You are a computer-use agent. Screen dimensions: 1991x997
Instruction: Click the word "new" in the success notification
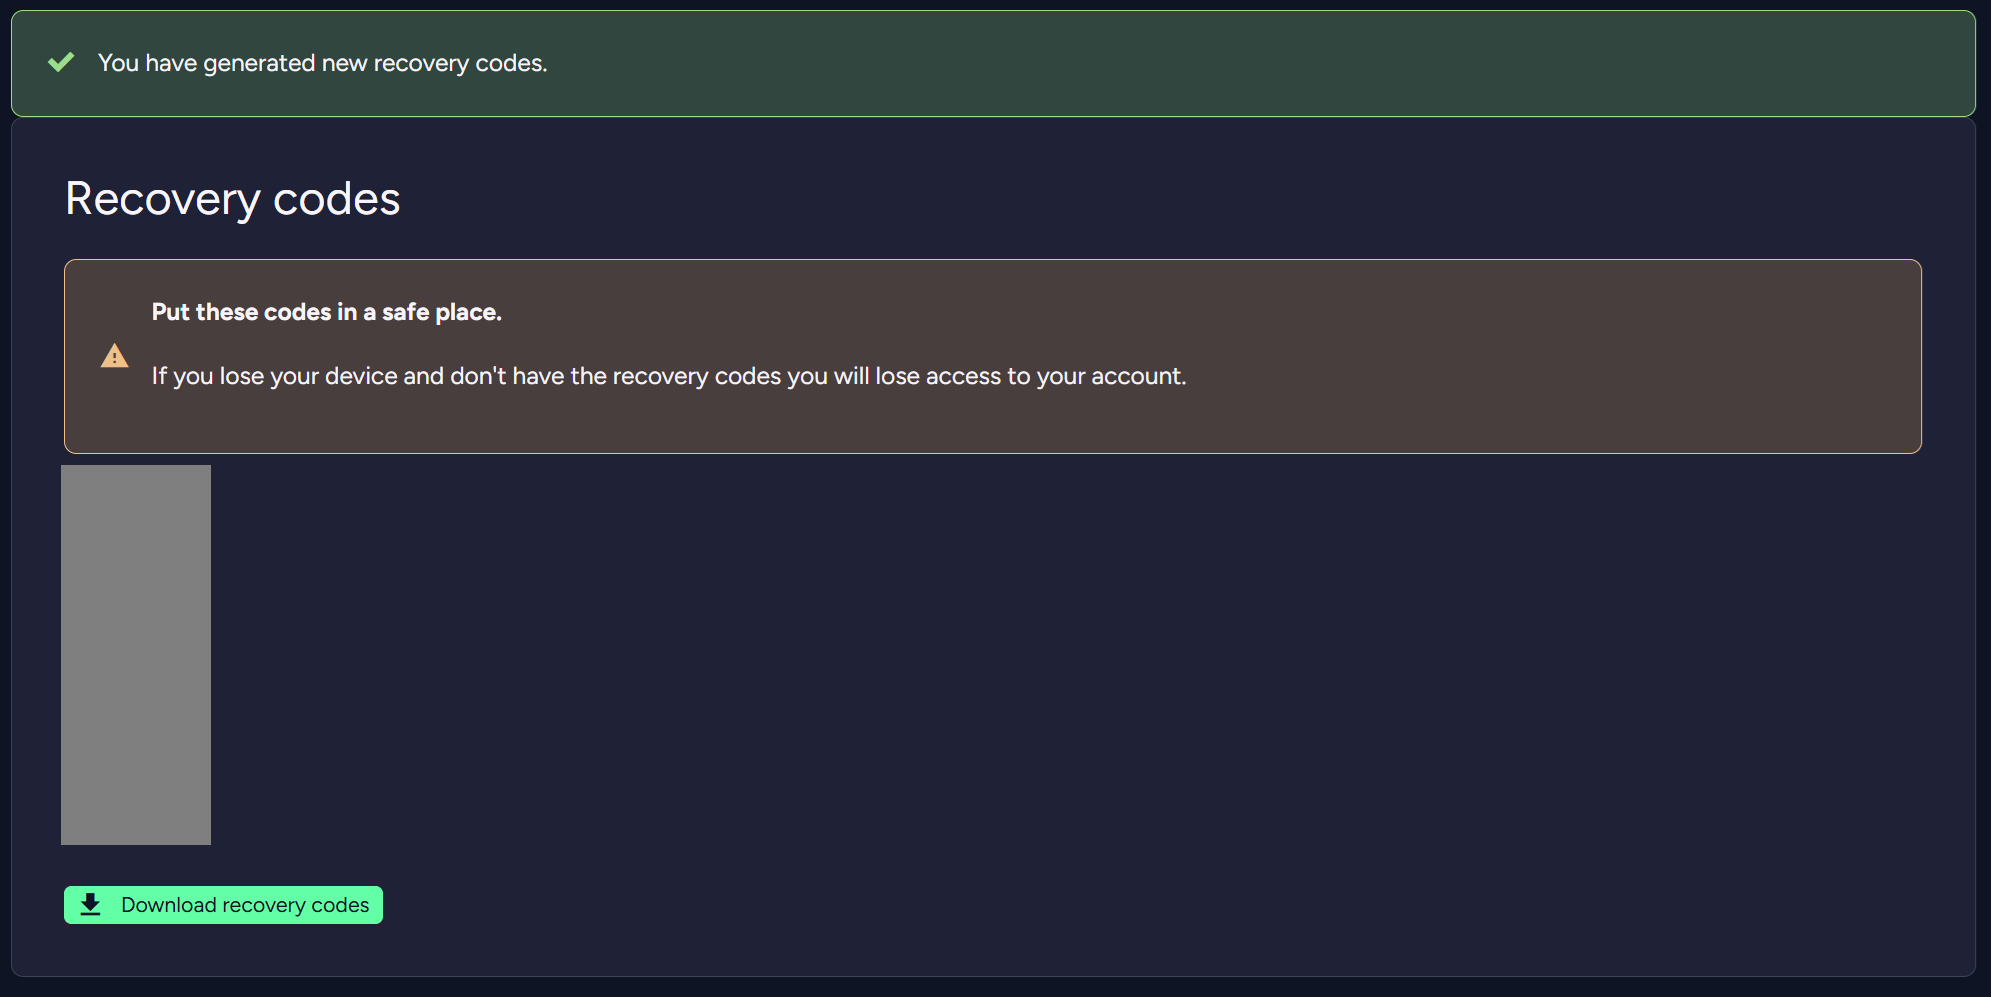pyautogui.click(x=344, y=63)
